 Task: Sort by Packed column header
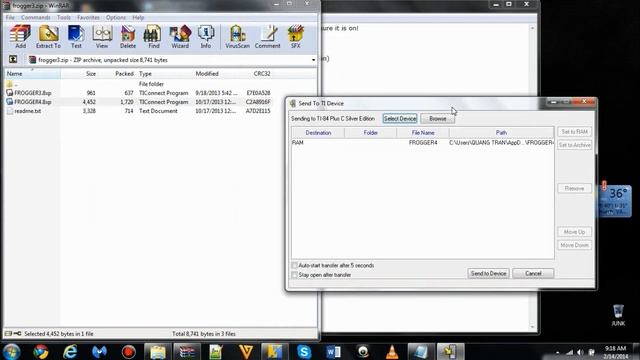click(117, 74)
